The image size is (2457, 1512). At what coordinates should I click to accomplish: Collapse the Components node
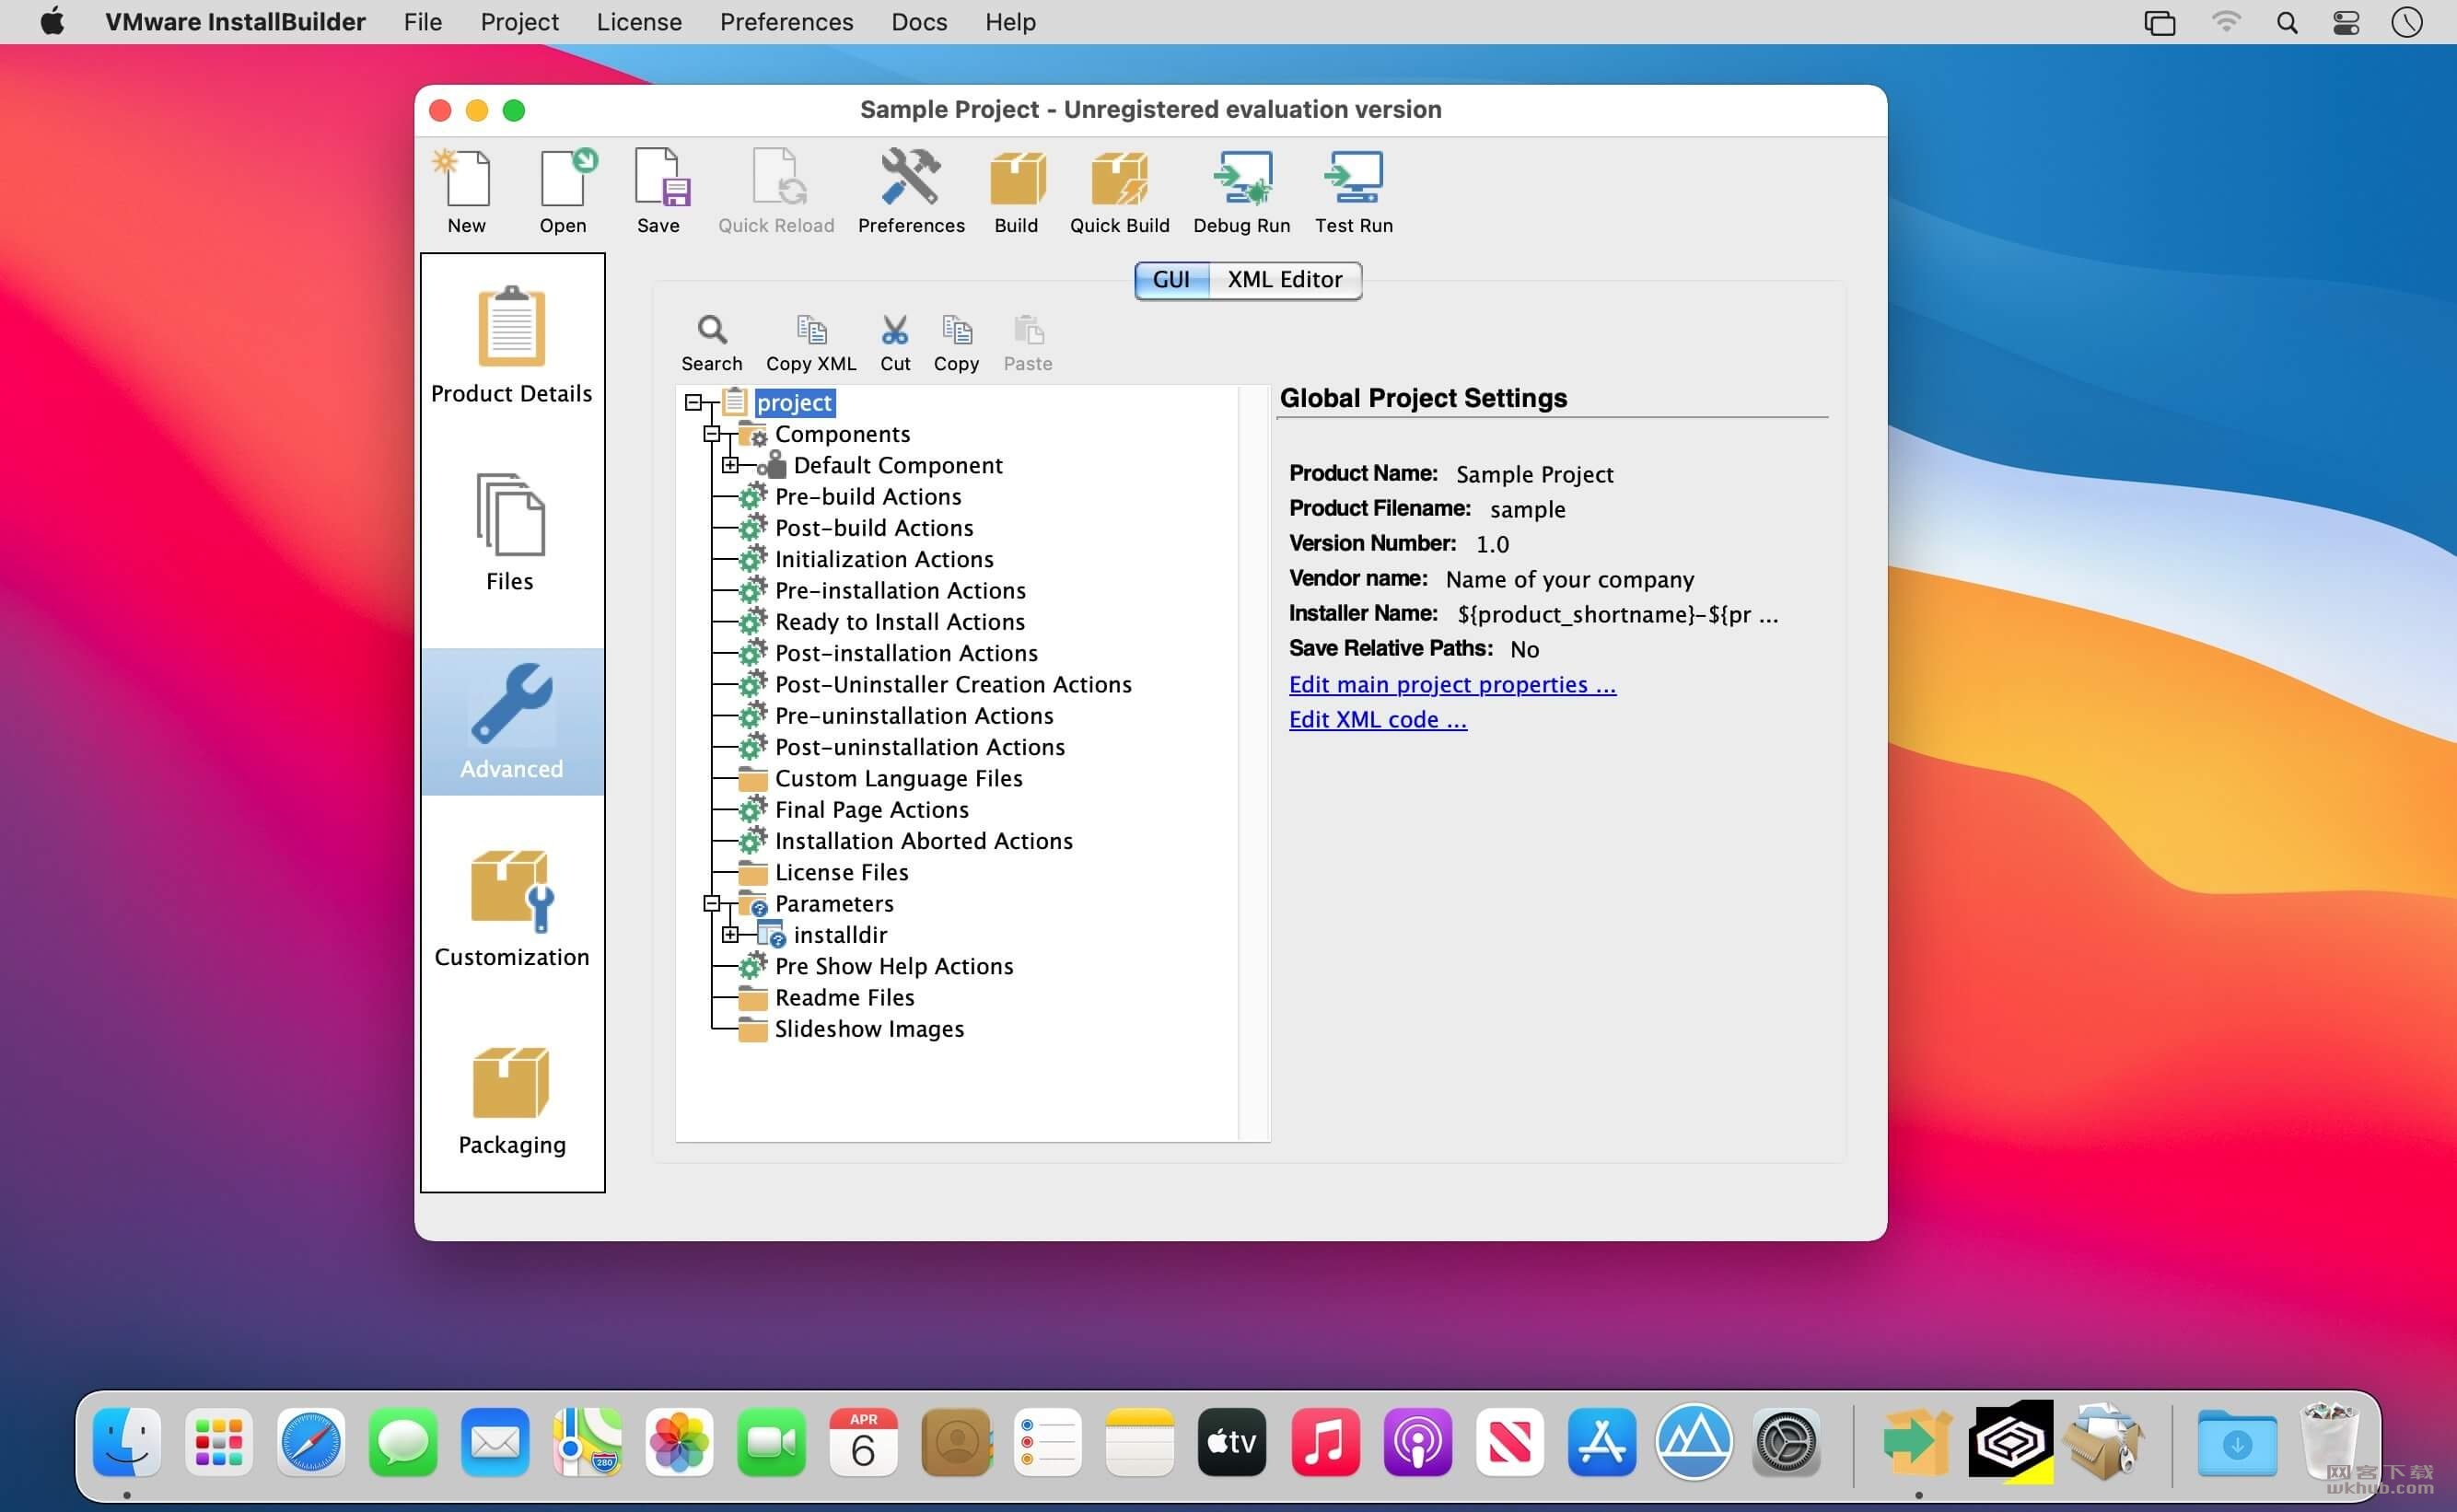[712, 433]
